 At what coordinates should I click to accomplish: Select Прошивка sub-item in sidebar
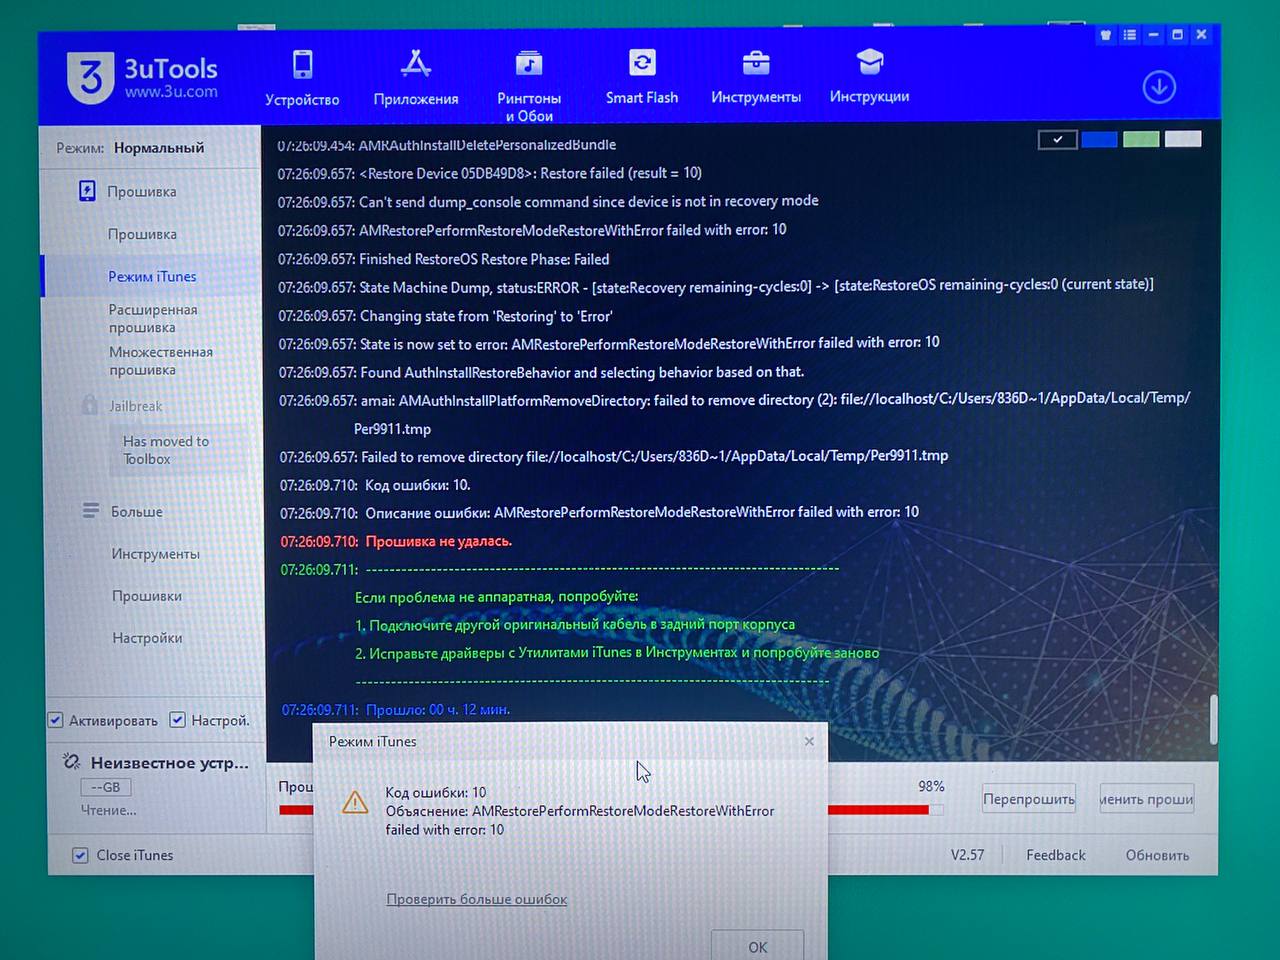pyautogui.click(x=142, y=234)
